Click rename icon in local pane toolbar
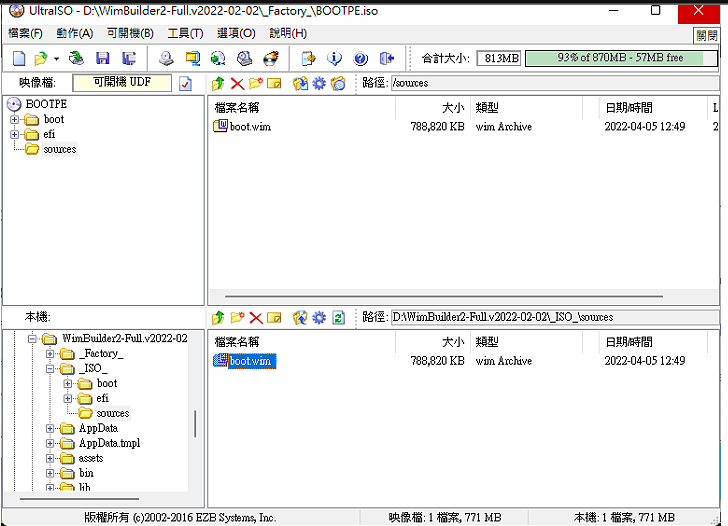Screen dimensions: 728x526 click(274, 318)
